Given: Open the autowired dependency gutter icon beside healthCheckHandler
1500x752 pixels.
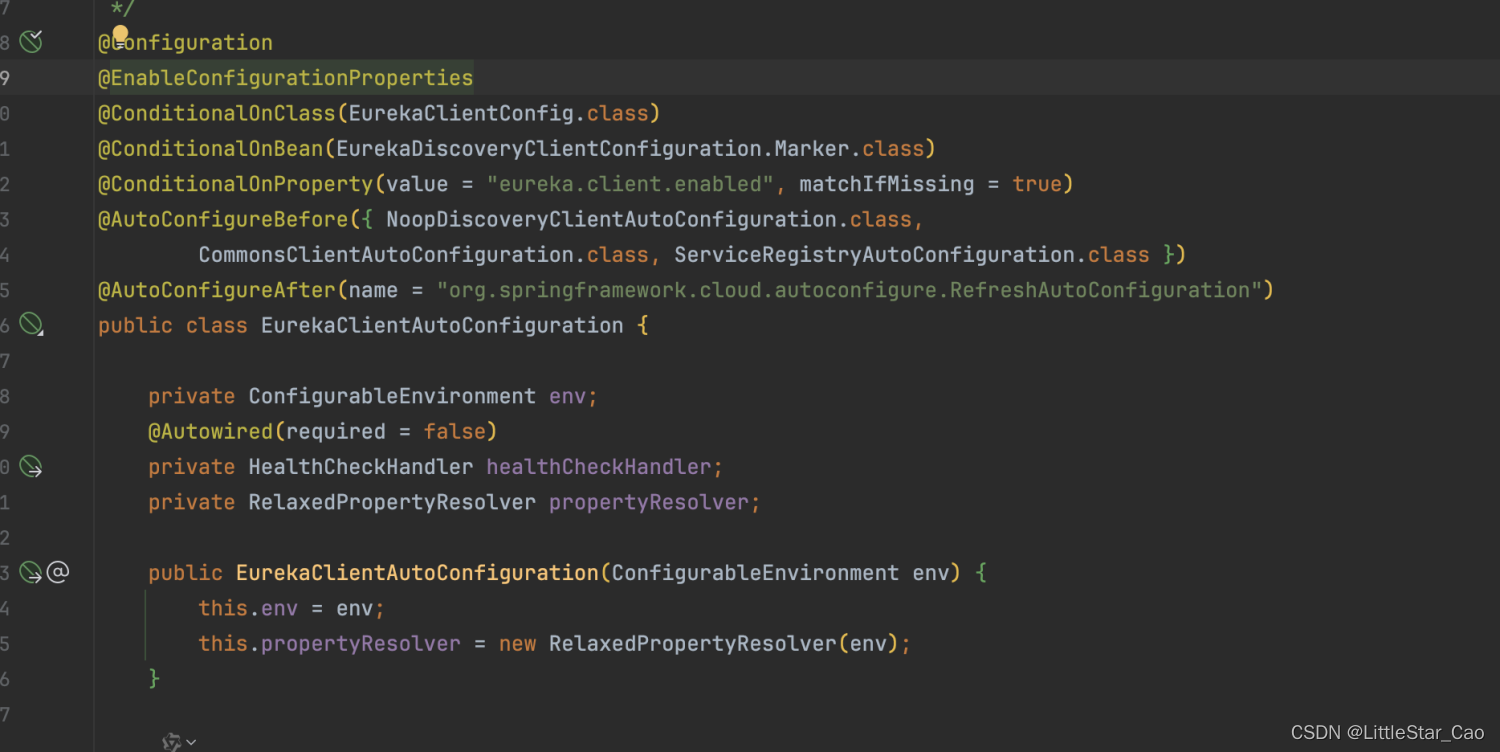Looking at the screenshot, I should click(31, 466).
